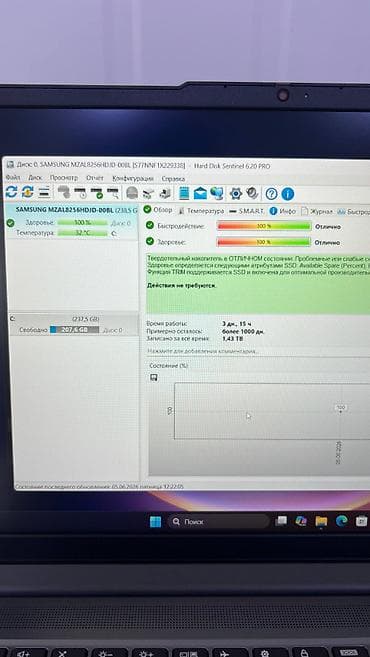The height and width of the screenshot is (657, 370).
Task: Click the C: free space bar
Action: 75,330
